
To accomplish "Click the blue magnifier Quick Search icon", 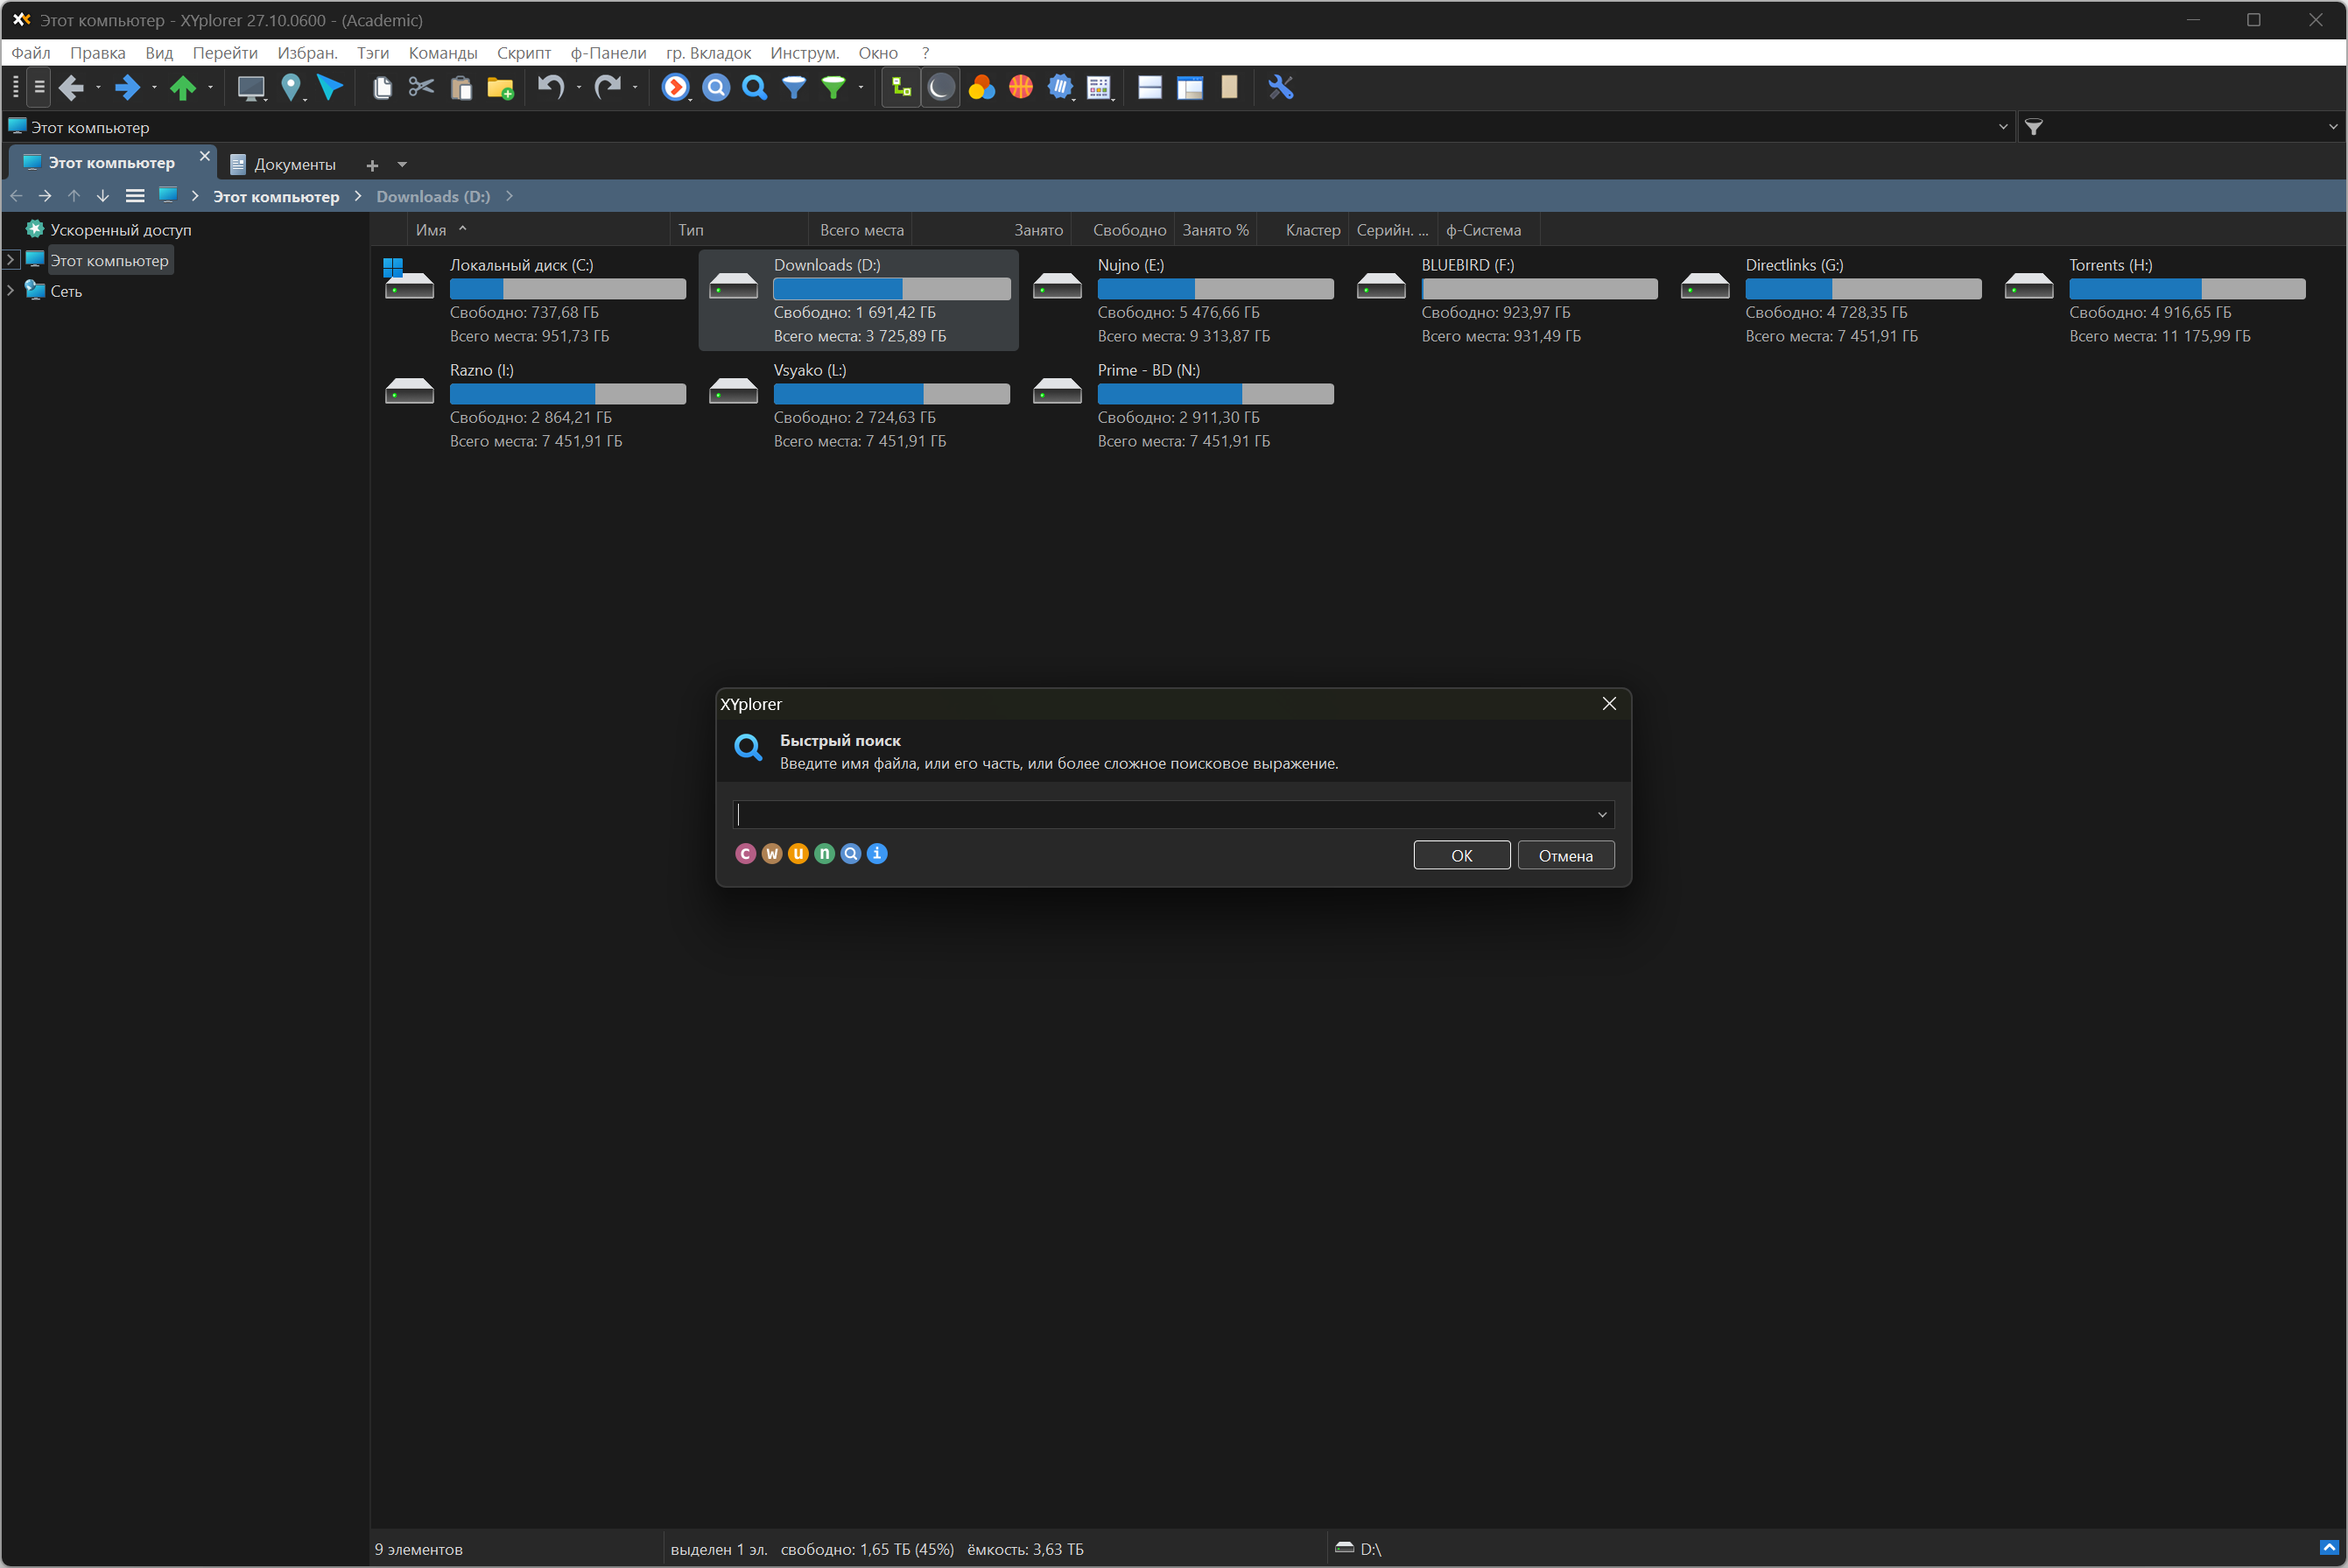I will (755, 88).
